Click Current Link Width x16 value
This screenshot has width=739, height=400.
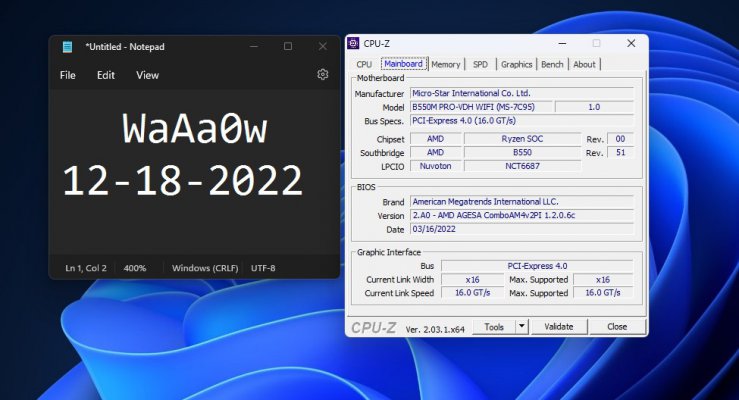point(472,280)
